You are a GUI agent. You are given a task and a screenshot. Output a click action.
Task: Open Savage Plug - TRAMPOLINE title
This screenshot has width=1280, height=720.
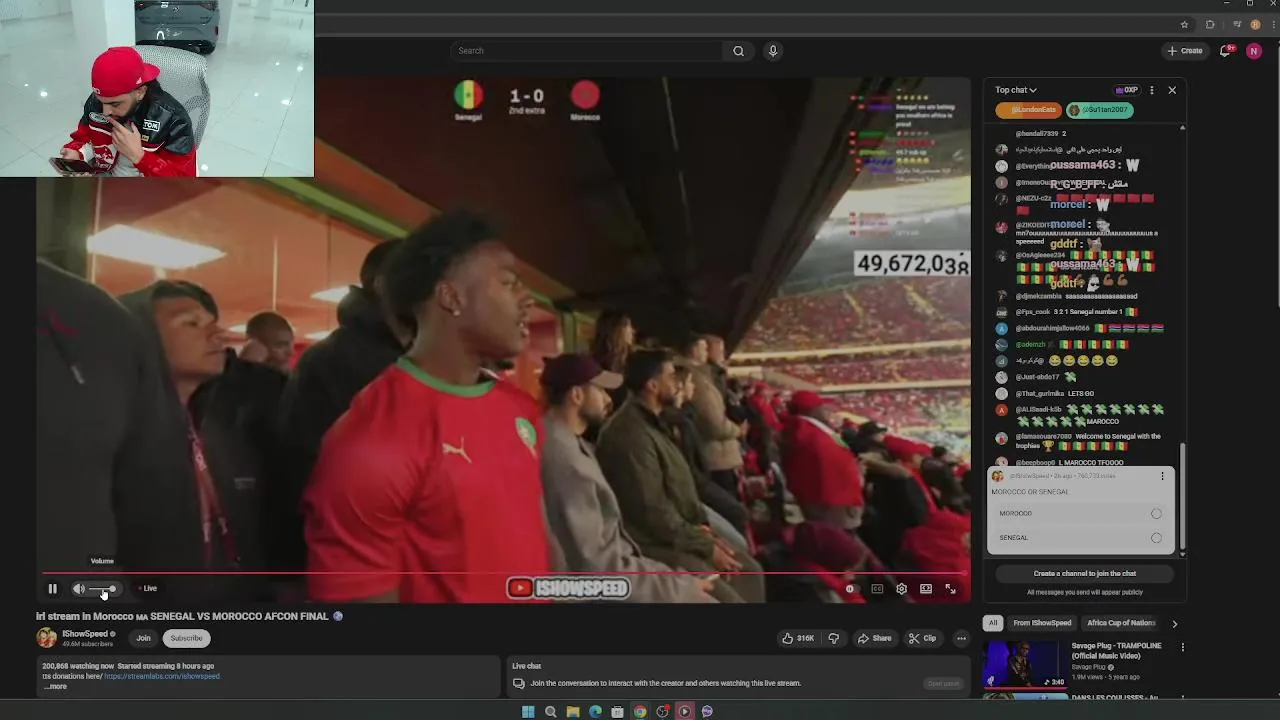1116,650
